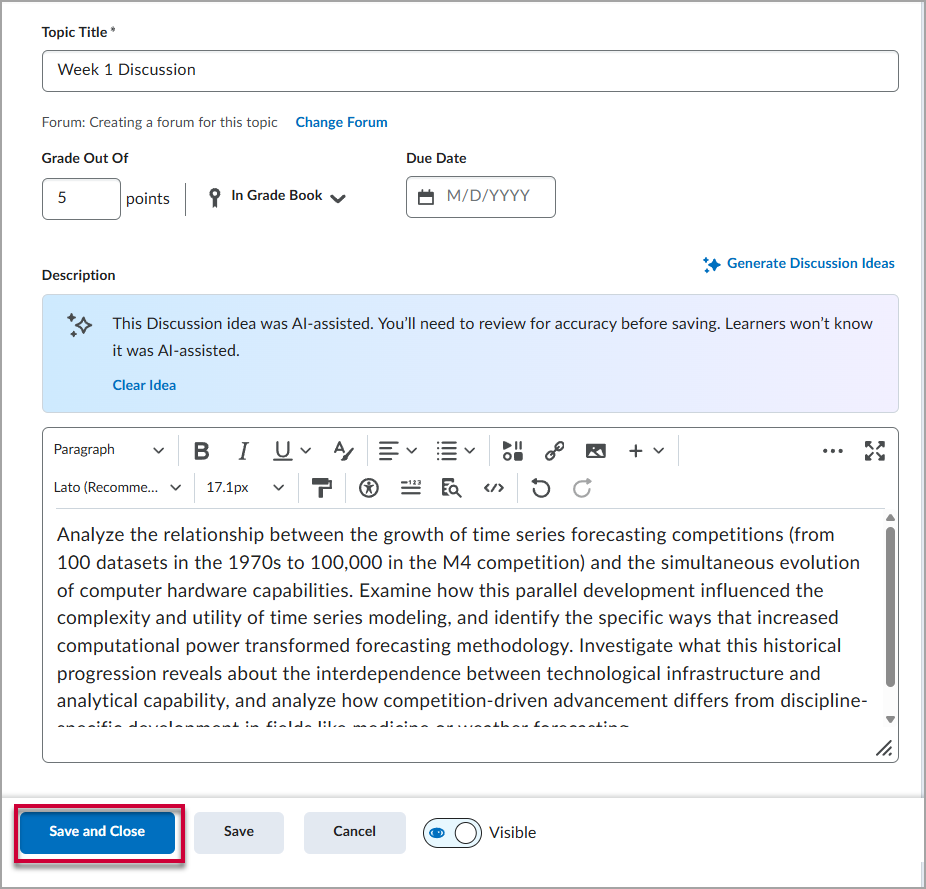Viewport: 926px width, 889px height.
Task: Click the Grade Out Of points field
Action: pyautogui.click(x=81, y=198)
